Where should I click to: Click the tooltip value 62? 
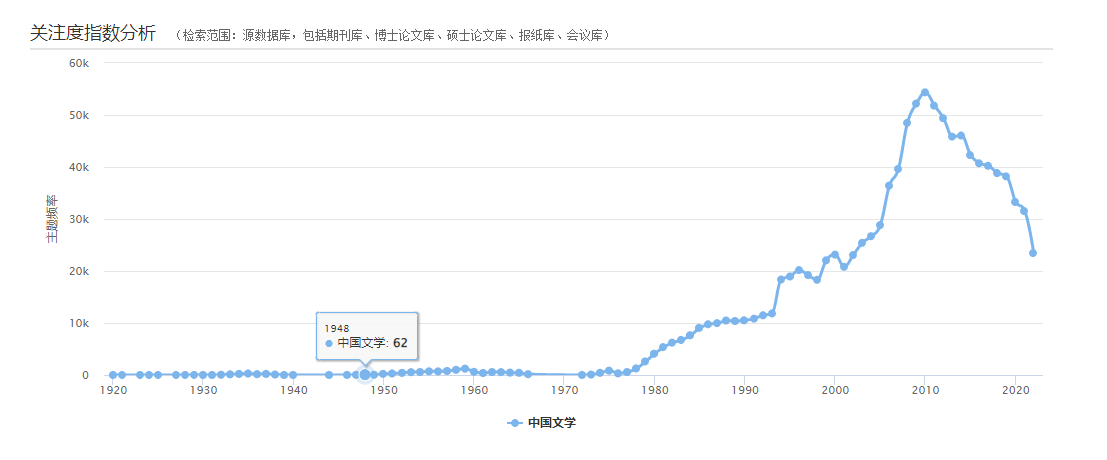coord(400,343)
